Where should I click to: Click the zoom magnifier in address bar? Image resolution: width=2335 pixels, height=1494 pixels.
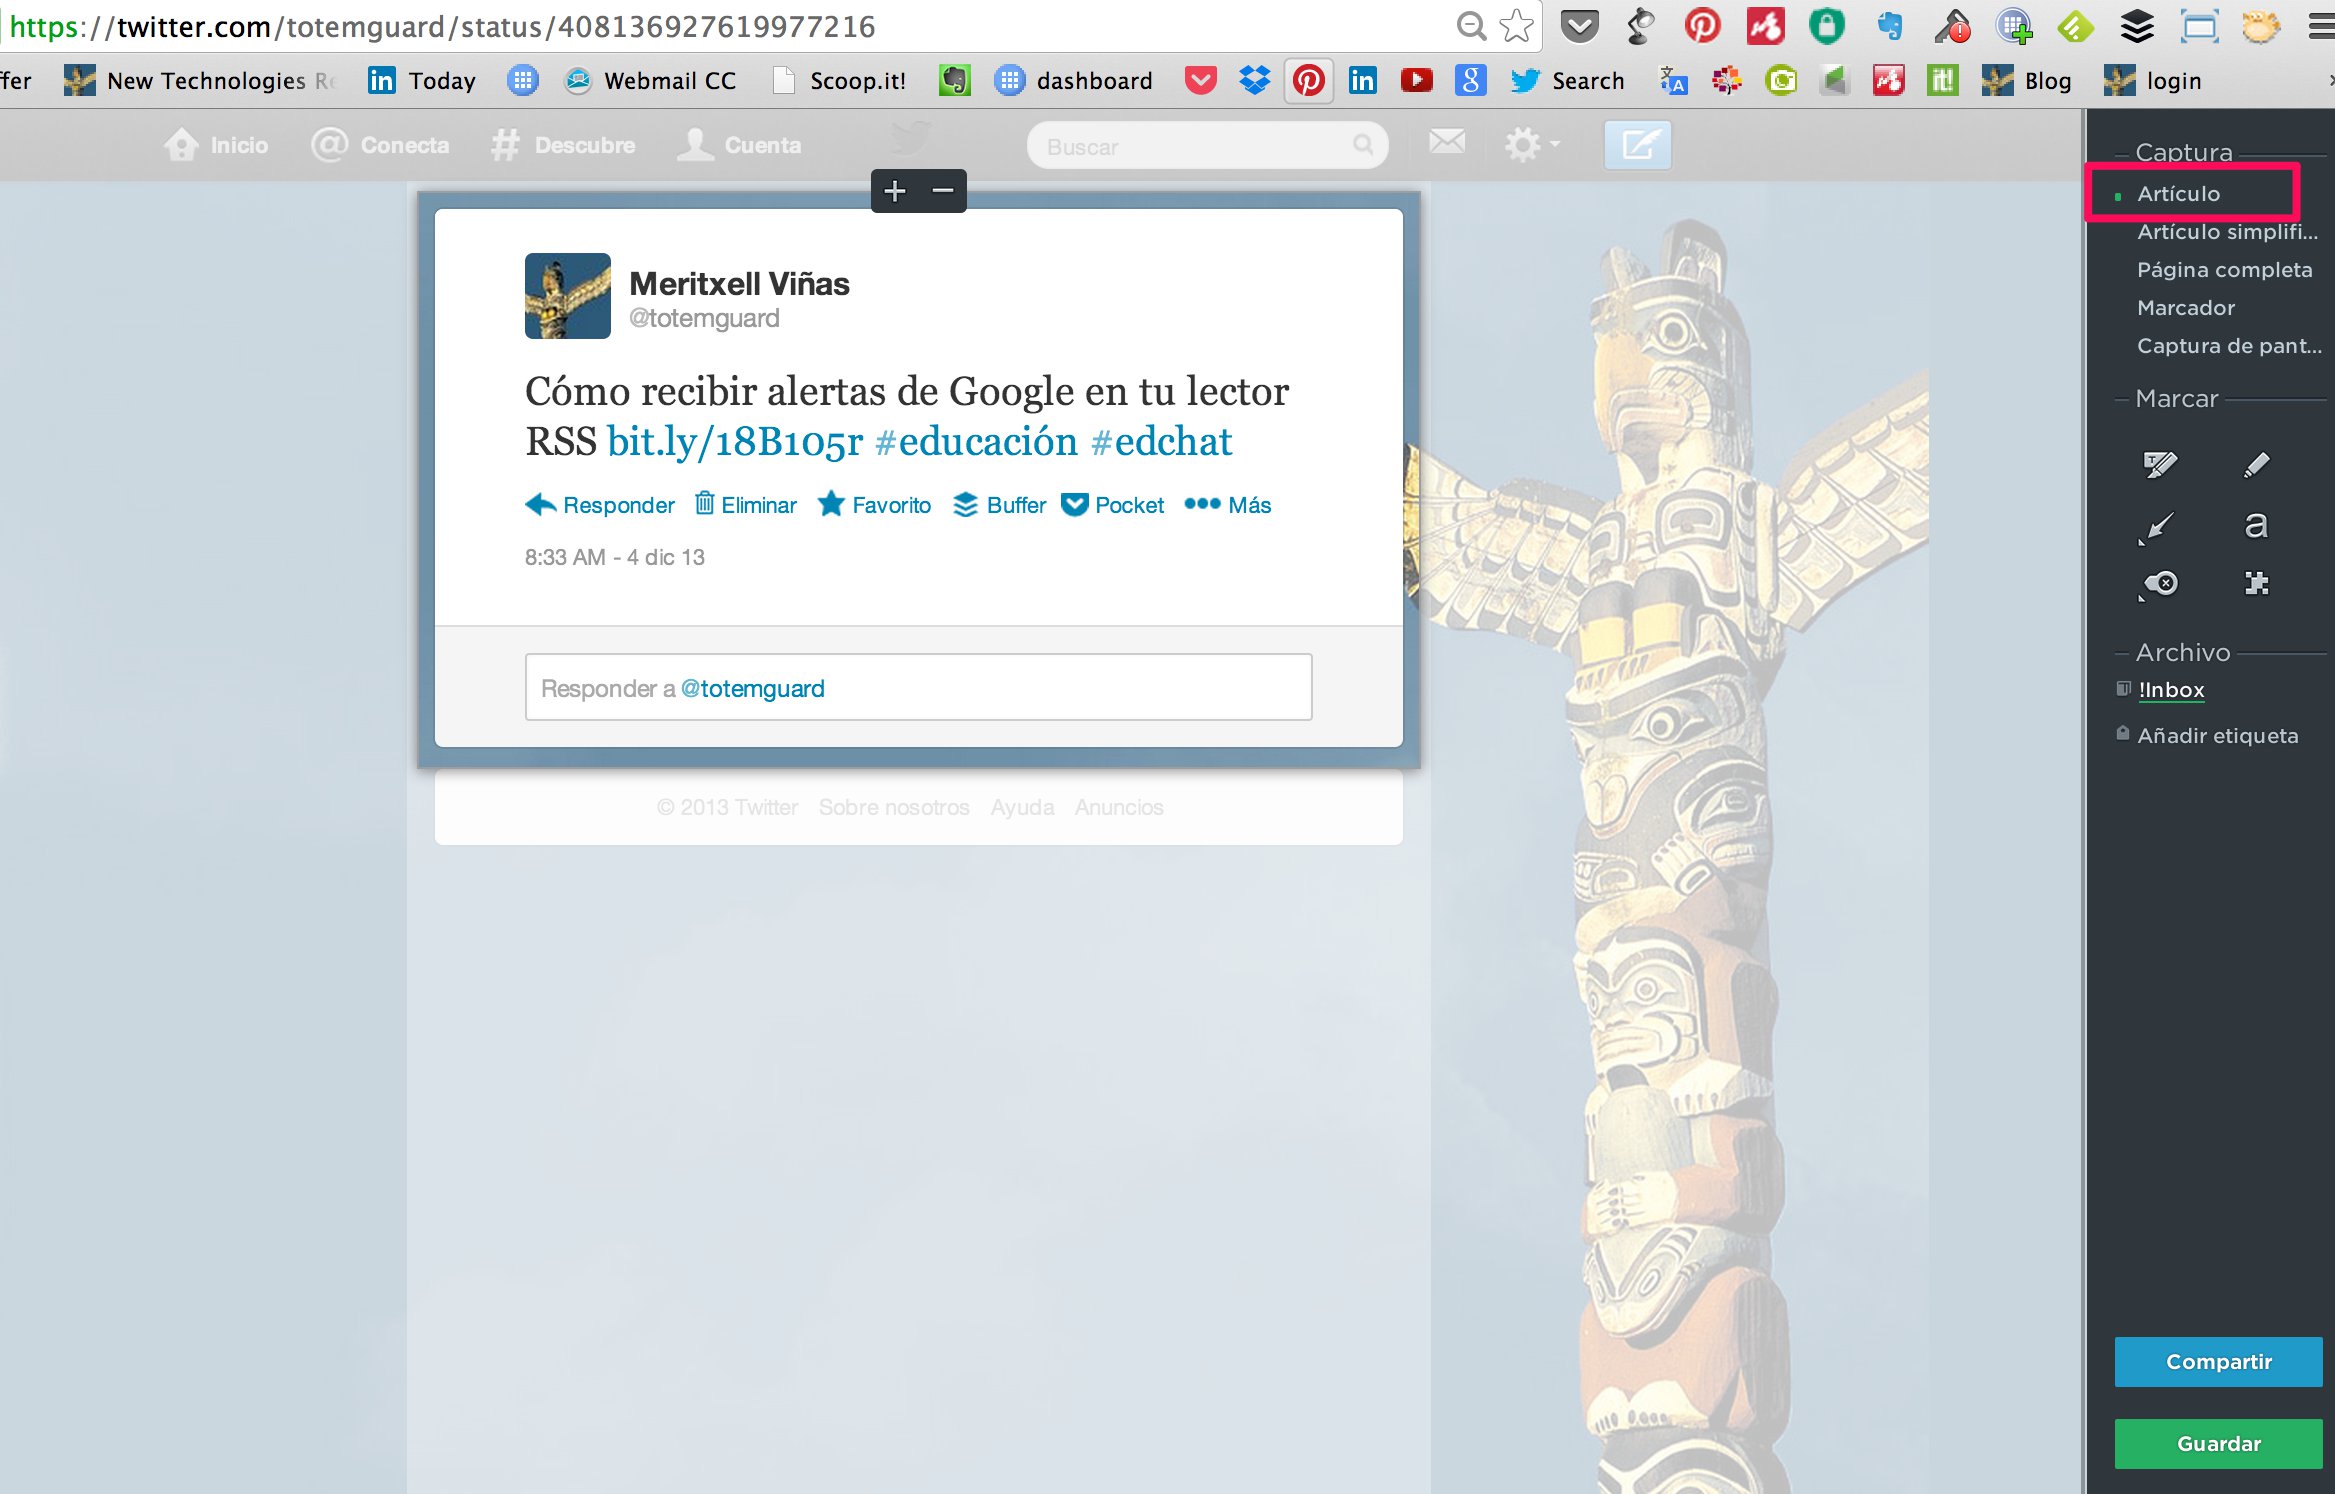pyautogui.click(x=1470, y=26)
